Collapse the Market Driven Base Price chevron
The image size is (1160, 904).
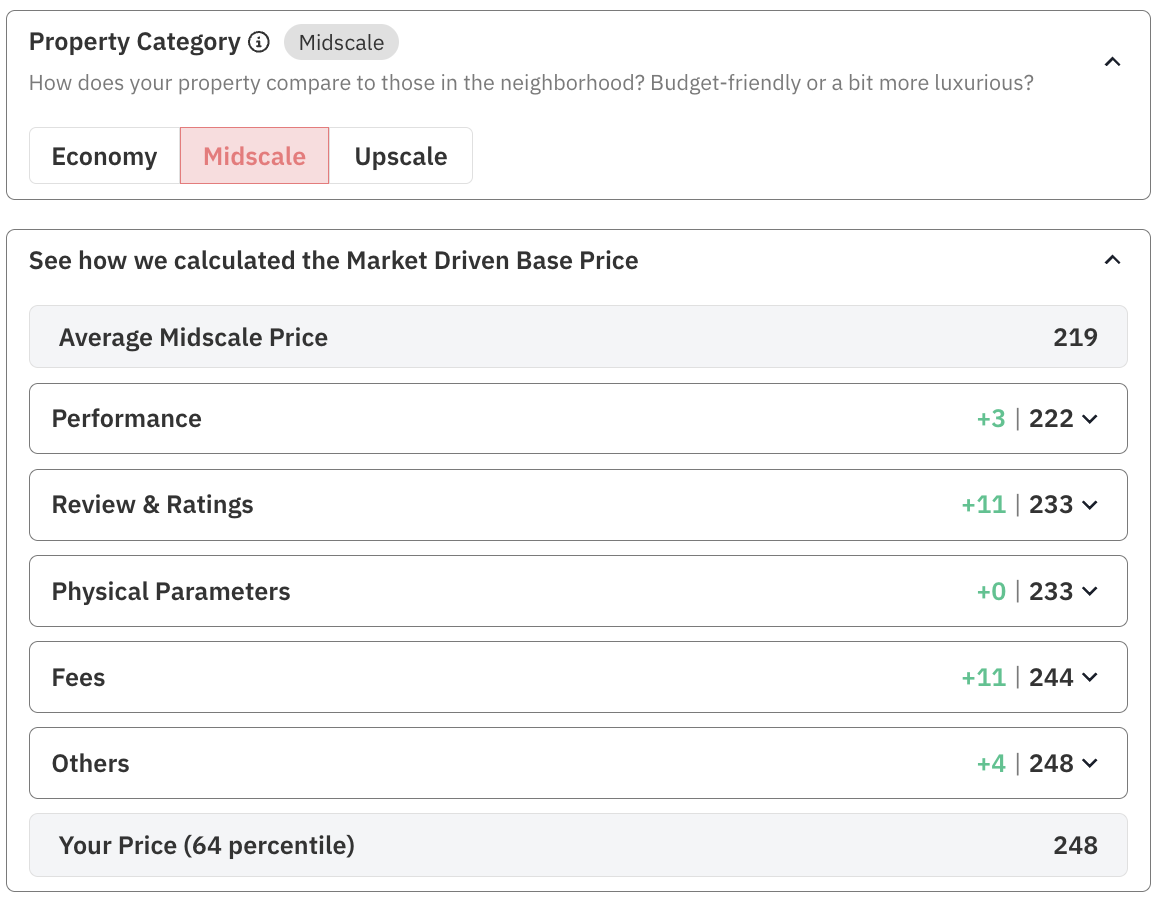tap(1112, 260)
